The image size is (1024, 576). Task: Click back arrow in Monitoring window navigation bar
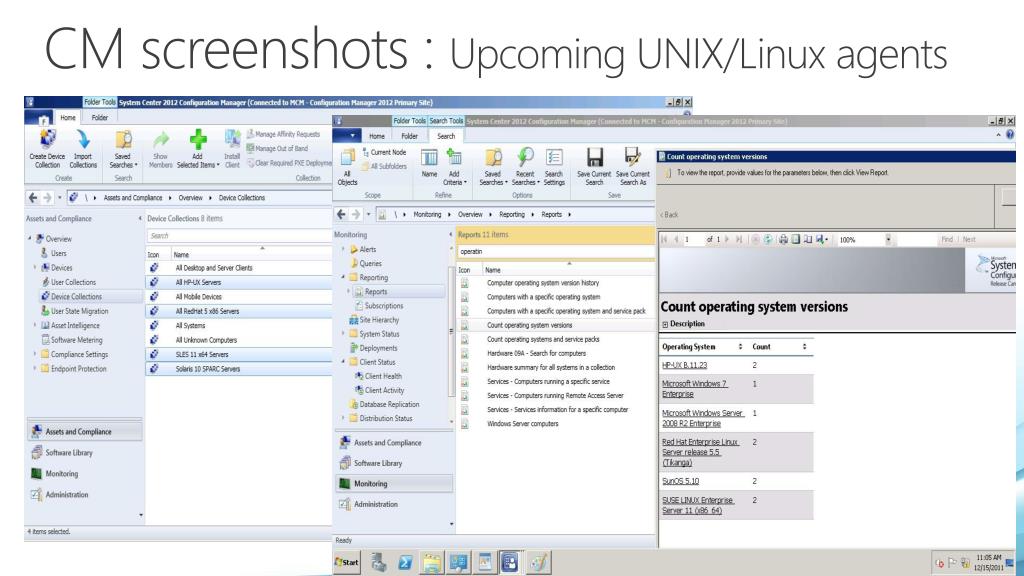click(x=341, y=214)
